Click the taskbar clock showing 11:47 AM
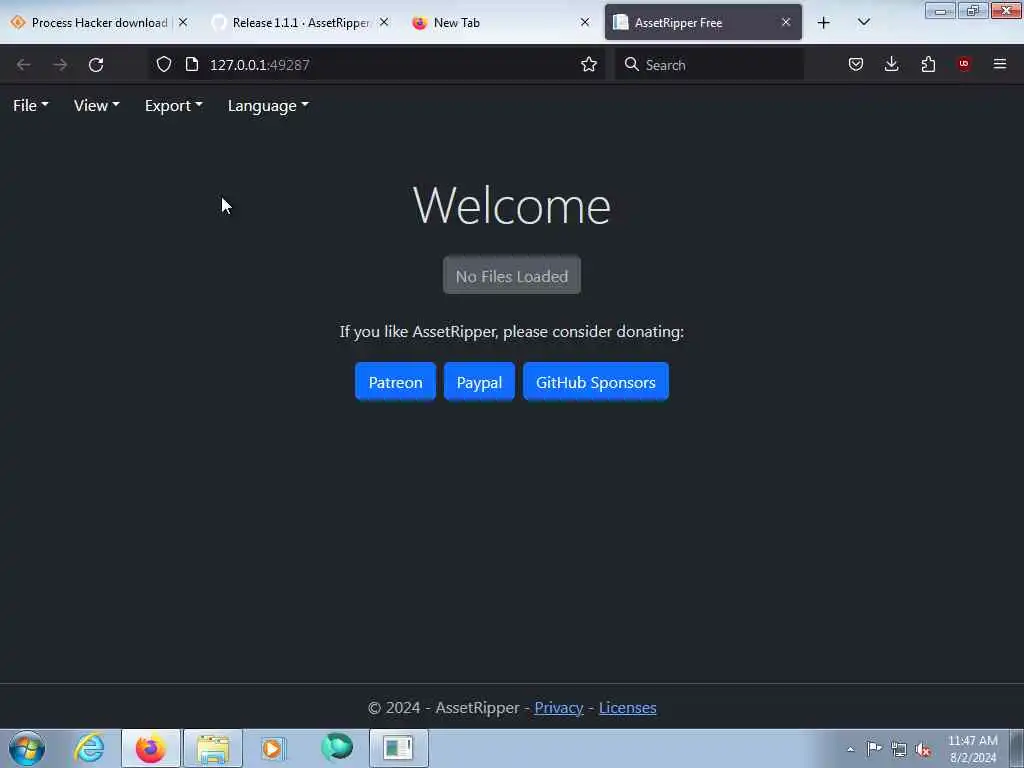Screen dimensions: 1024x768 973,749
